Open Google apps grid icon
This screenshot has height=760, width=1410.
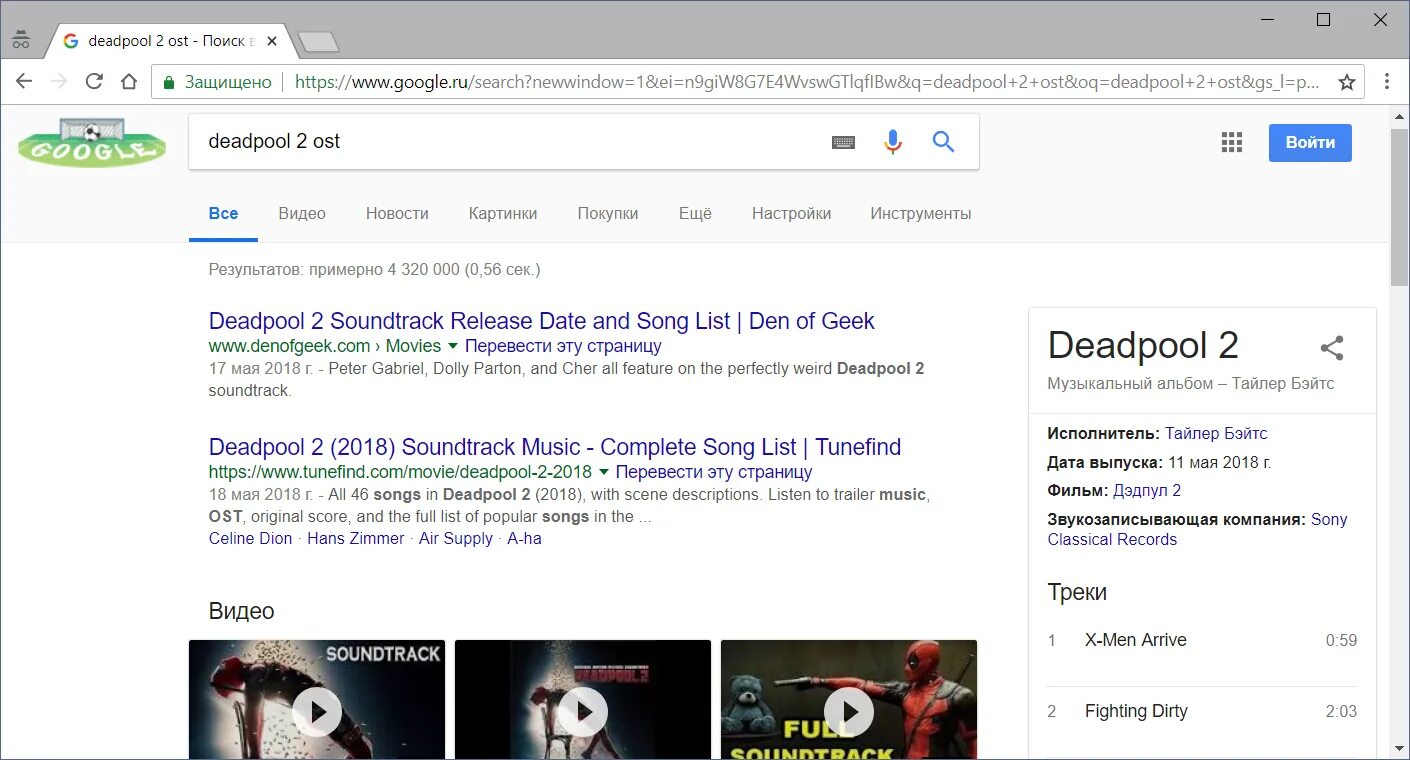tap(1232, 142)
